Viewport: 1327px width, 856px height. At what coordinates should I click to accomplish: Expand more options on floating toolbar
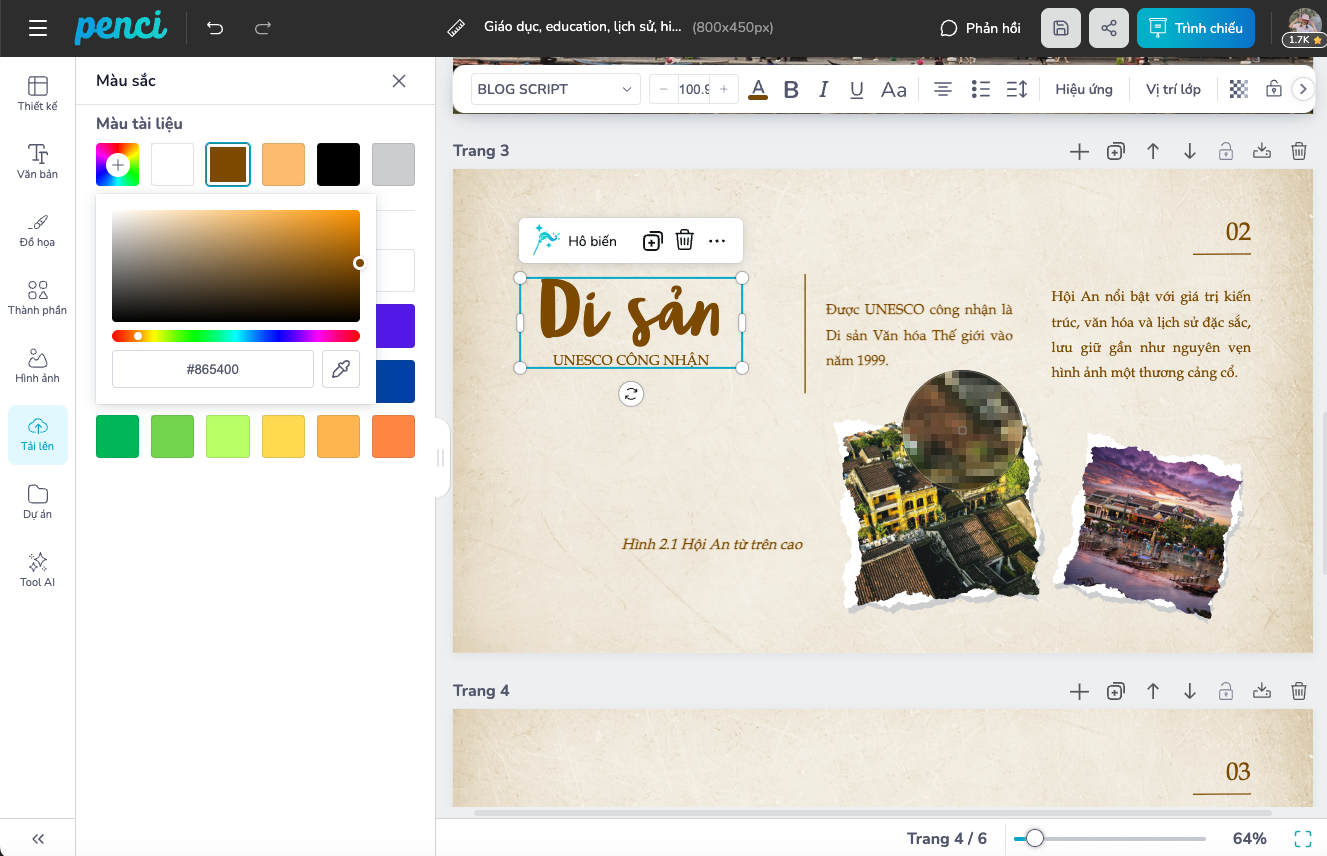[x=717, y=240]
